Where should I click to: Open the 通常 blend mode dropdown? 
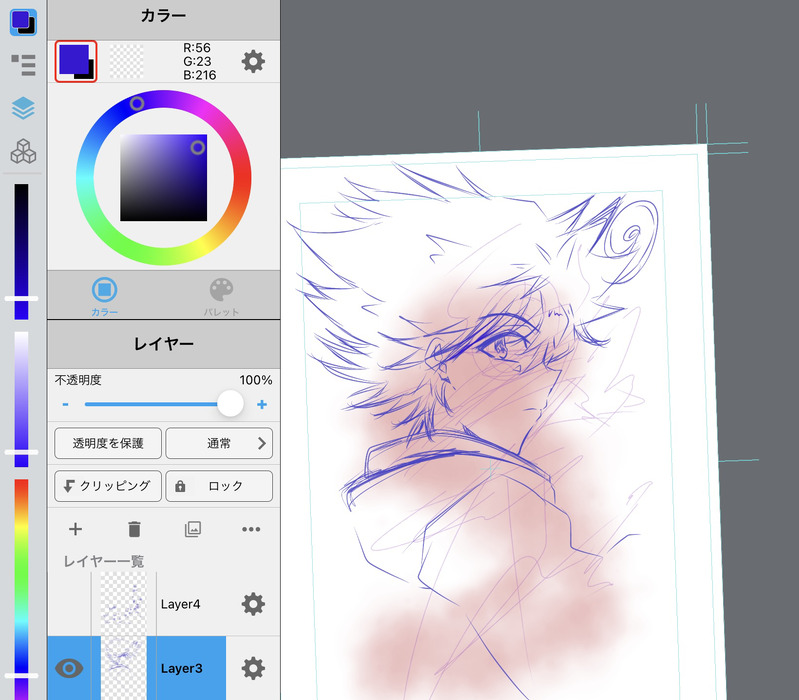pyautogui.click(x=219, y=443)
